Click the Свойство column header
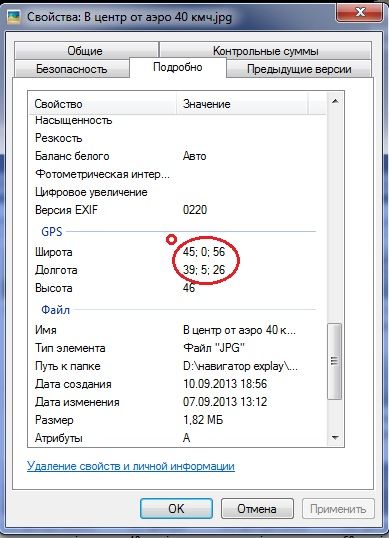The height and width of the screenshot is (538, 389). coord(102,104)
